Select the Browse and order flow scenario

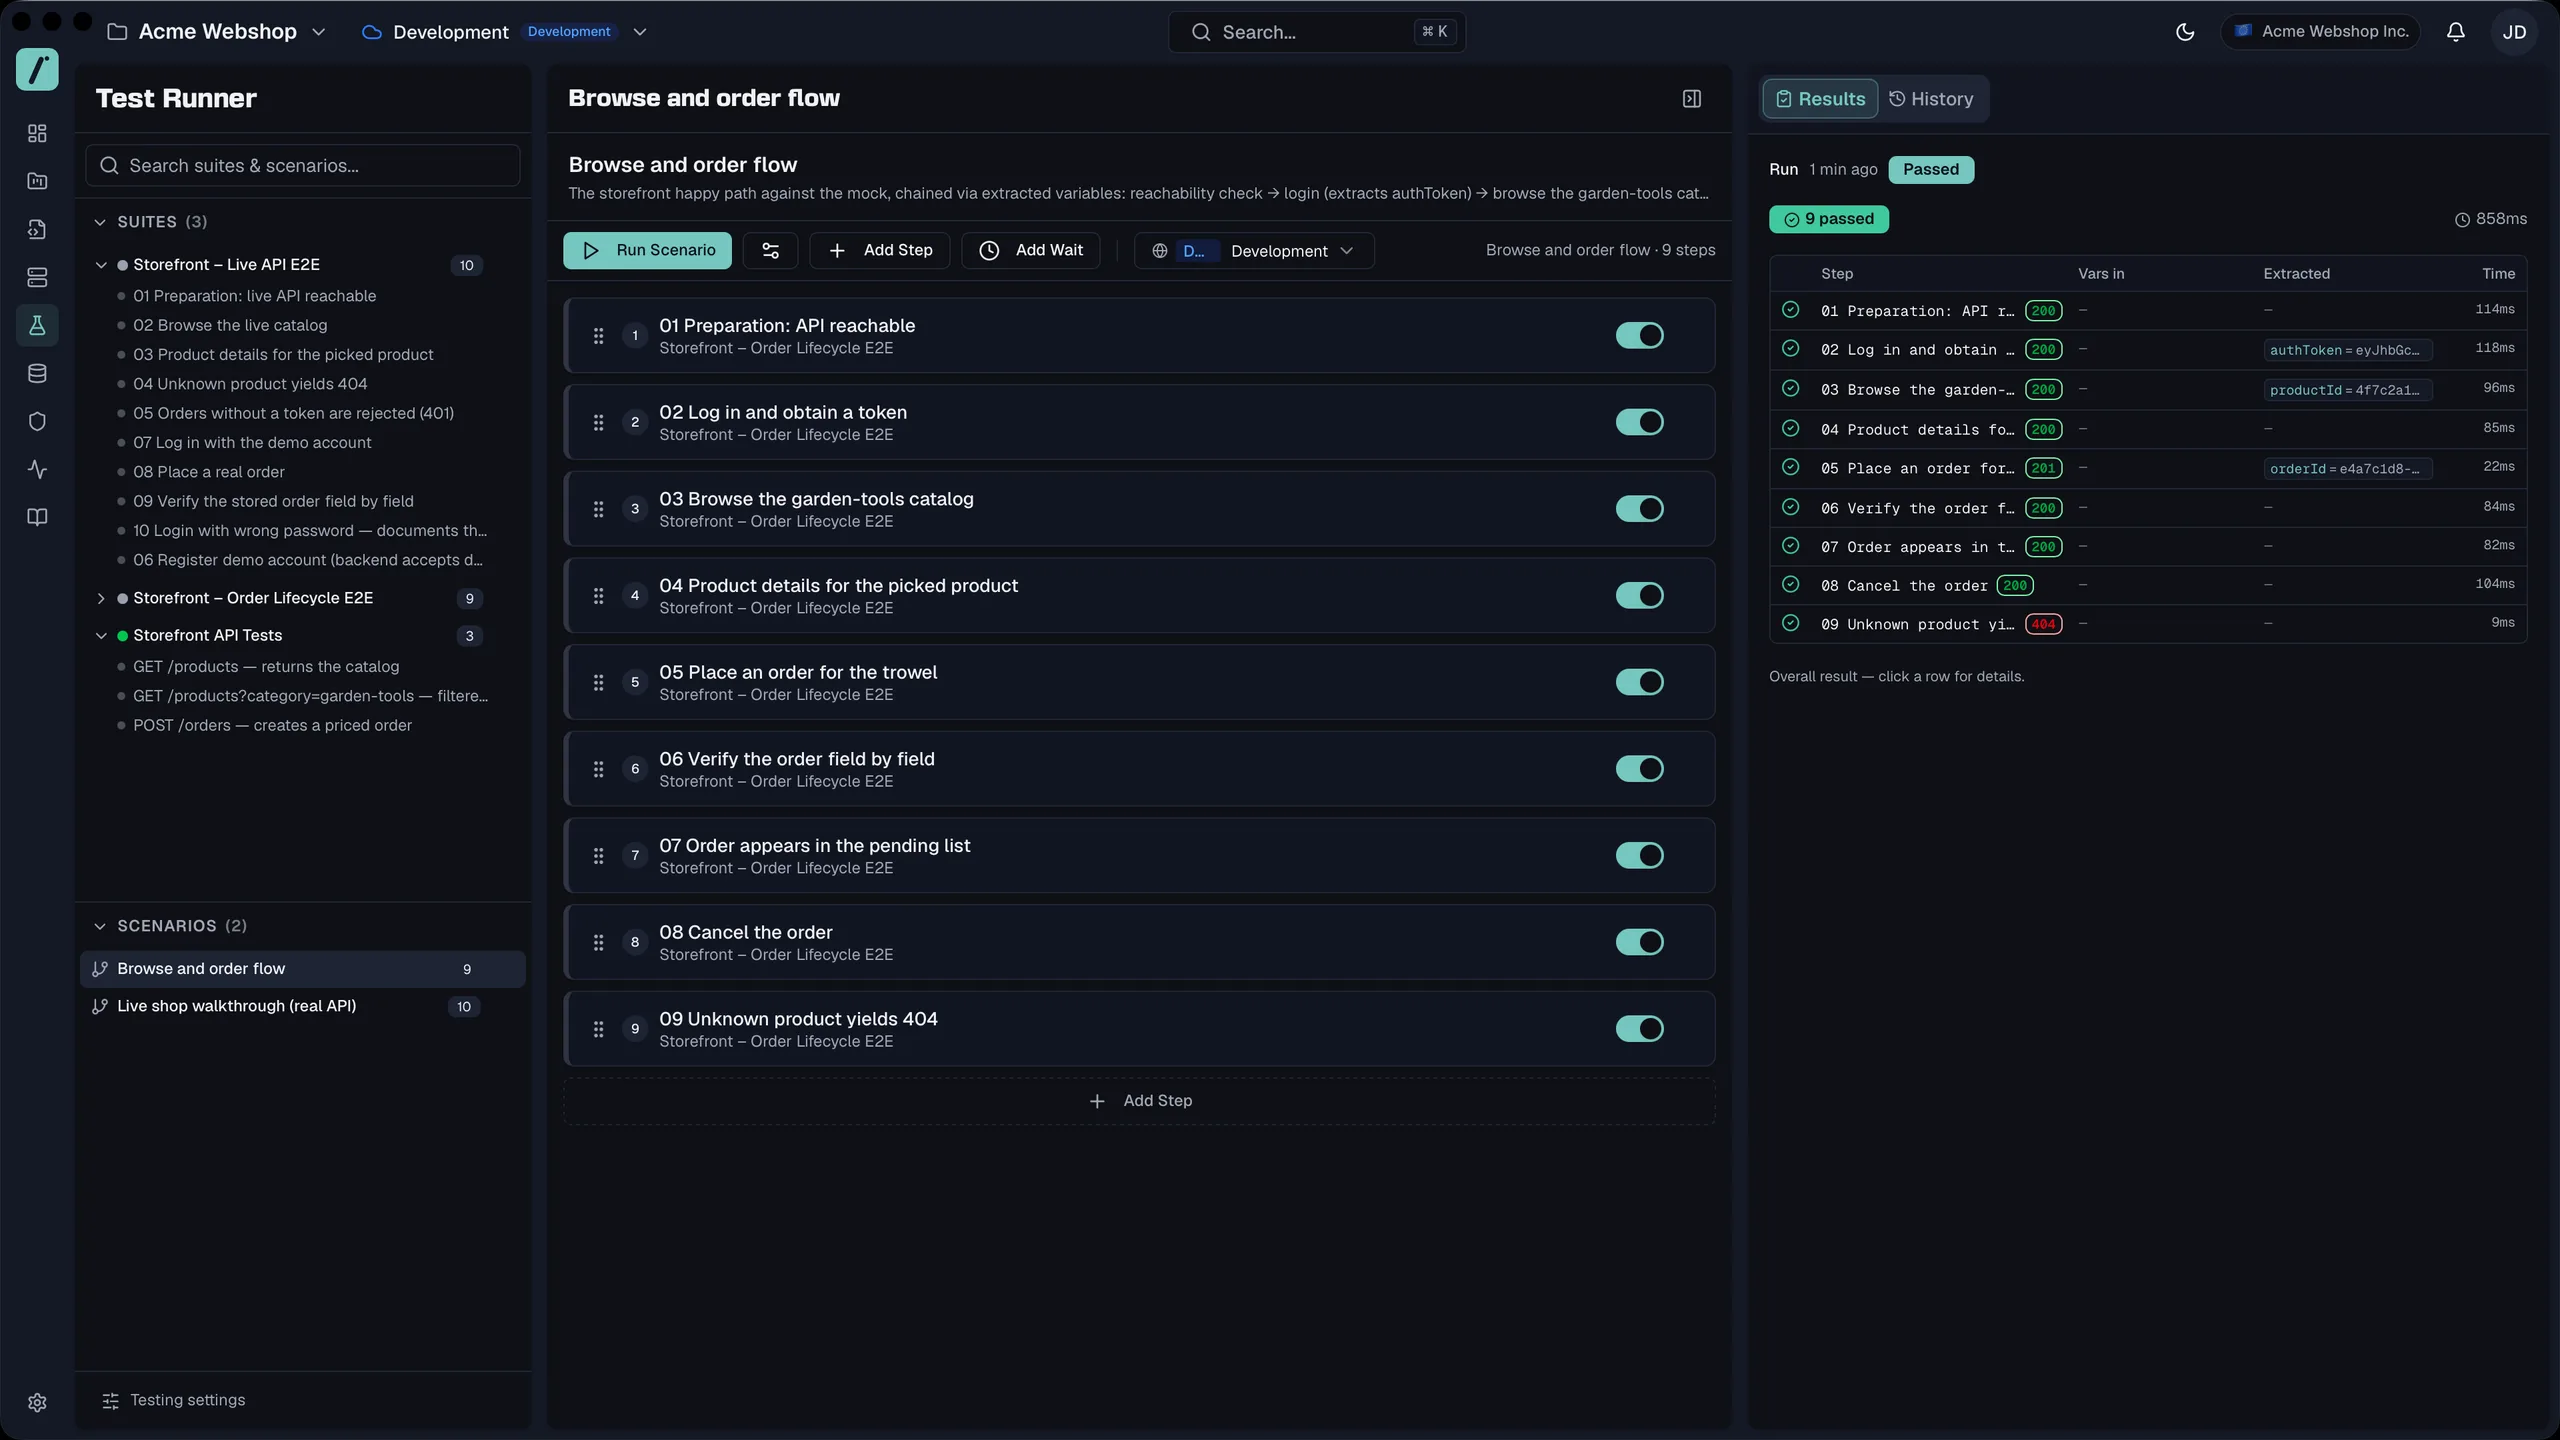pos(302,969)
